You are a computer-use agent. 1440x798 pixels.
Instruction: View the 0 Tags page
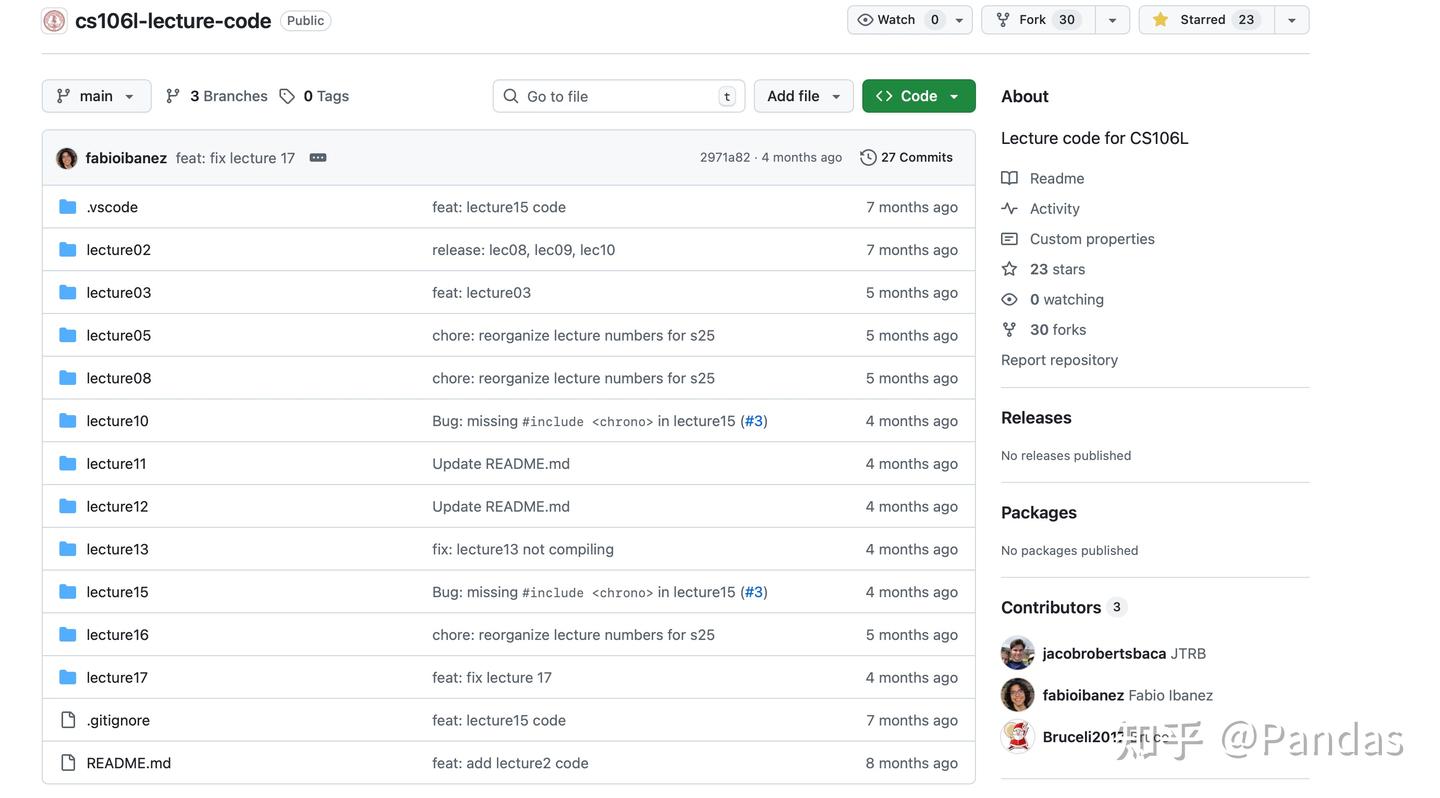pos(314,96)
